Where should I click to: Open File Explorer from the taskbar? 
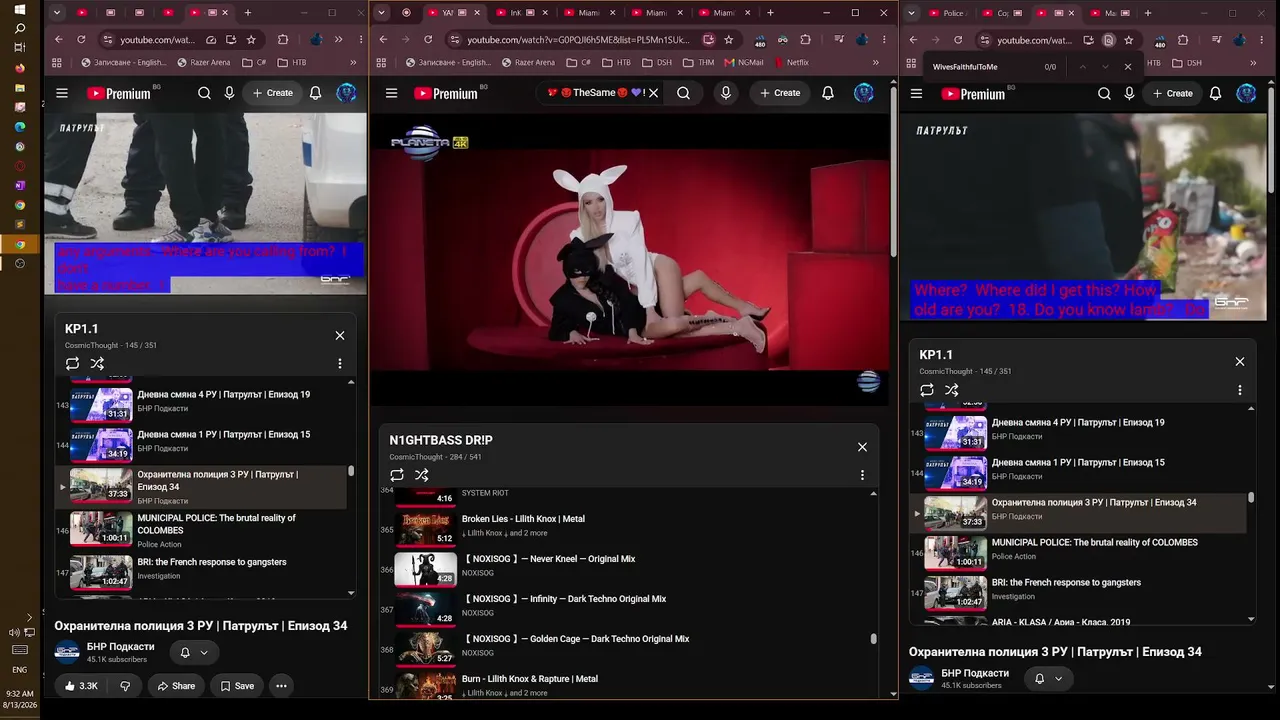click(20, 88)
